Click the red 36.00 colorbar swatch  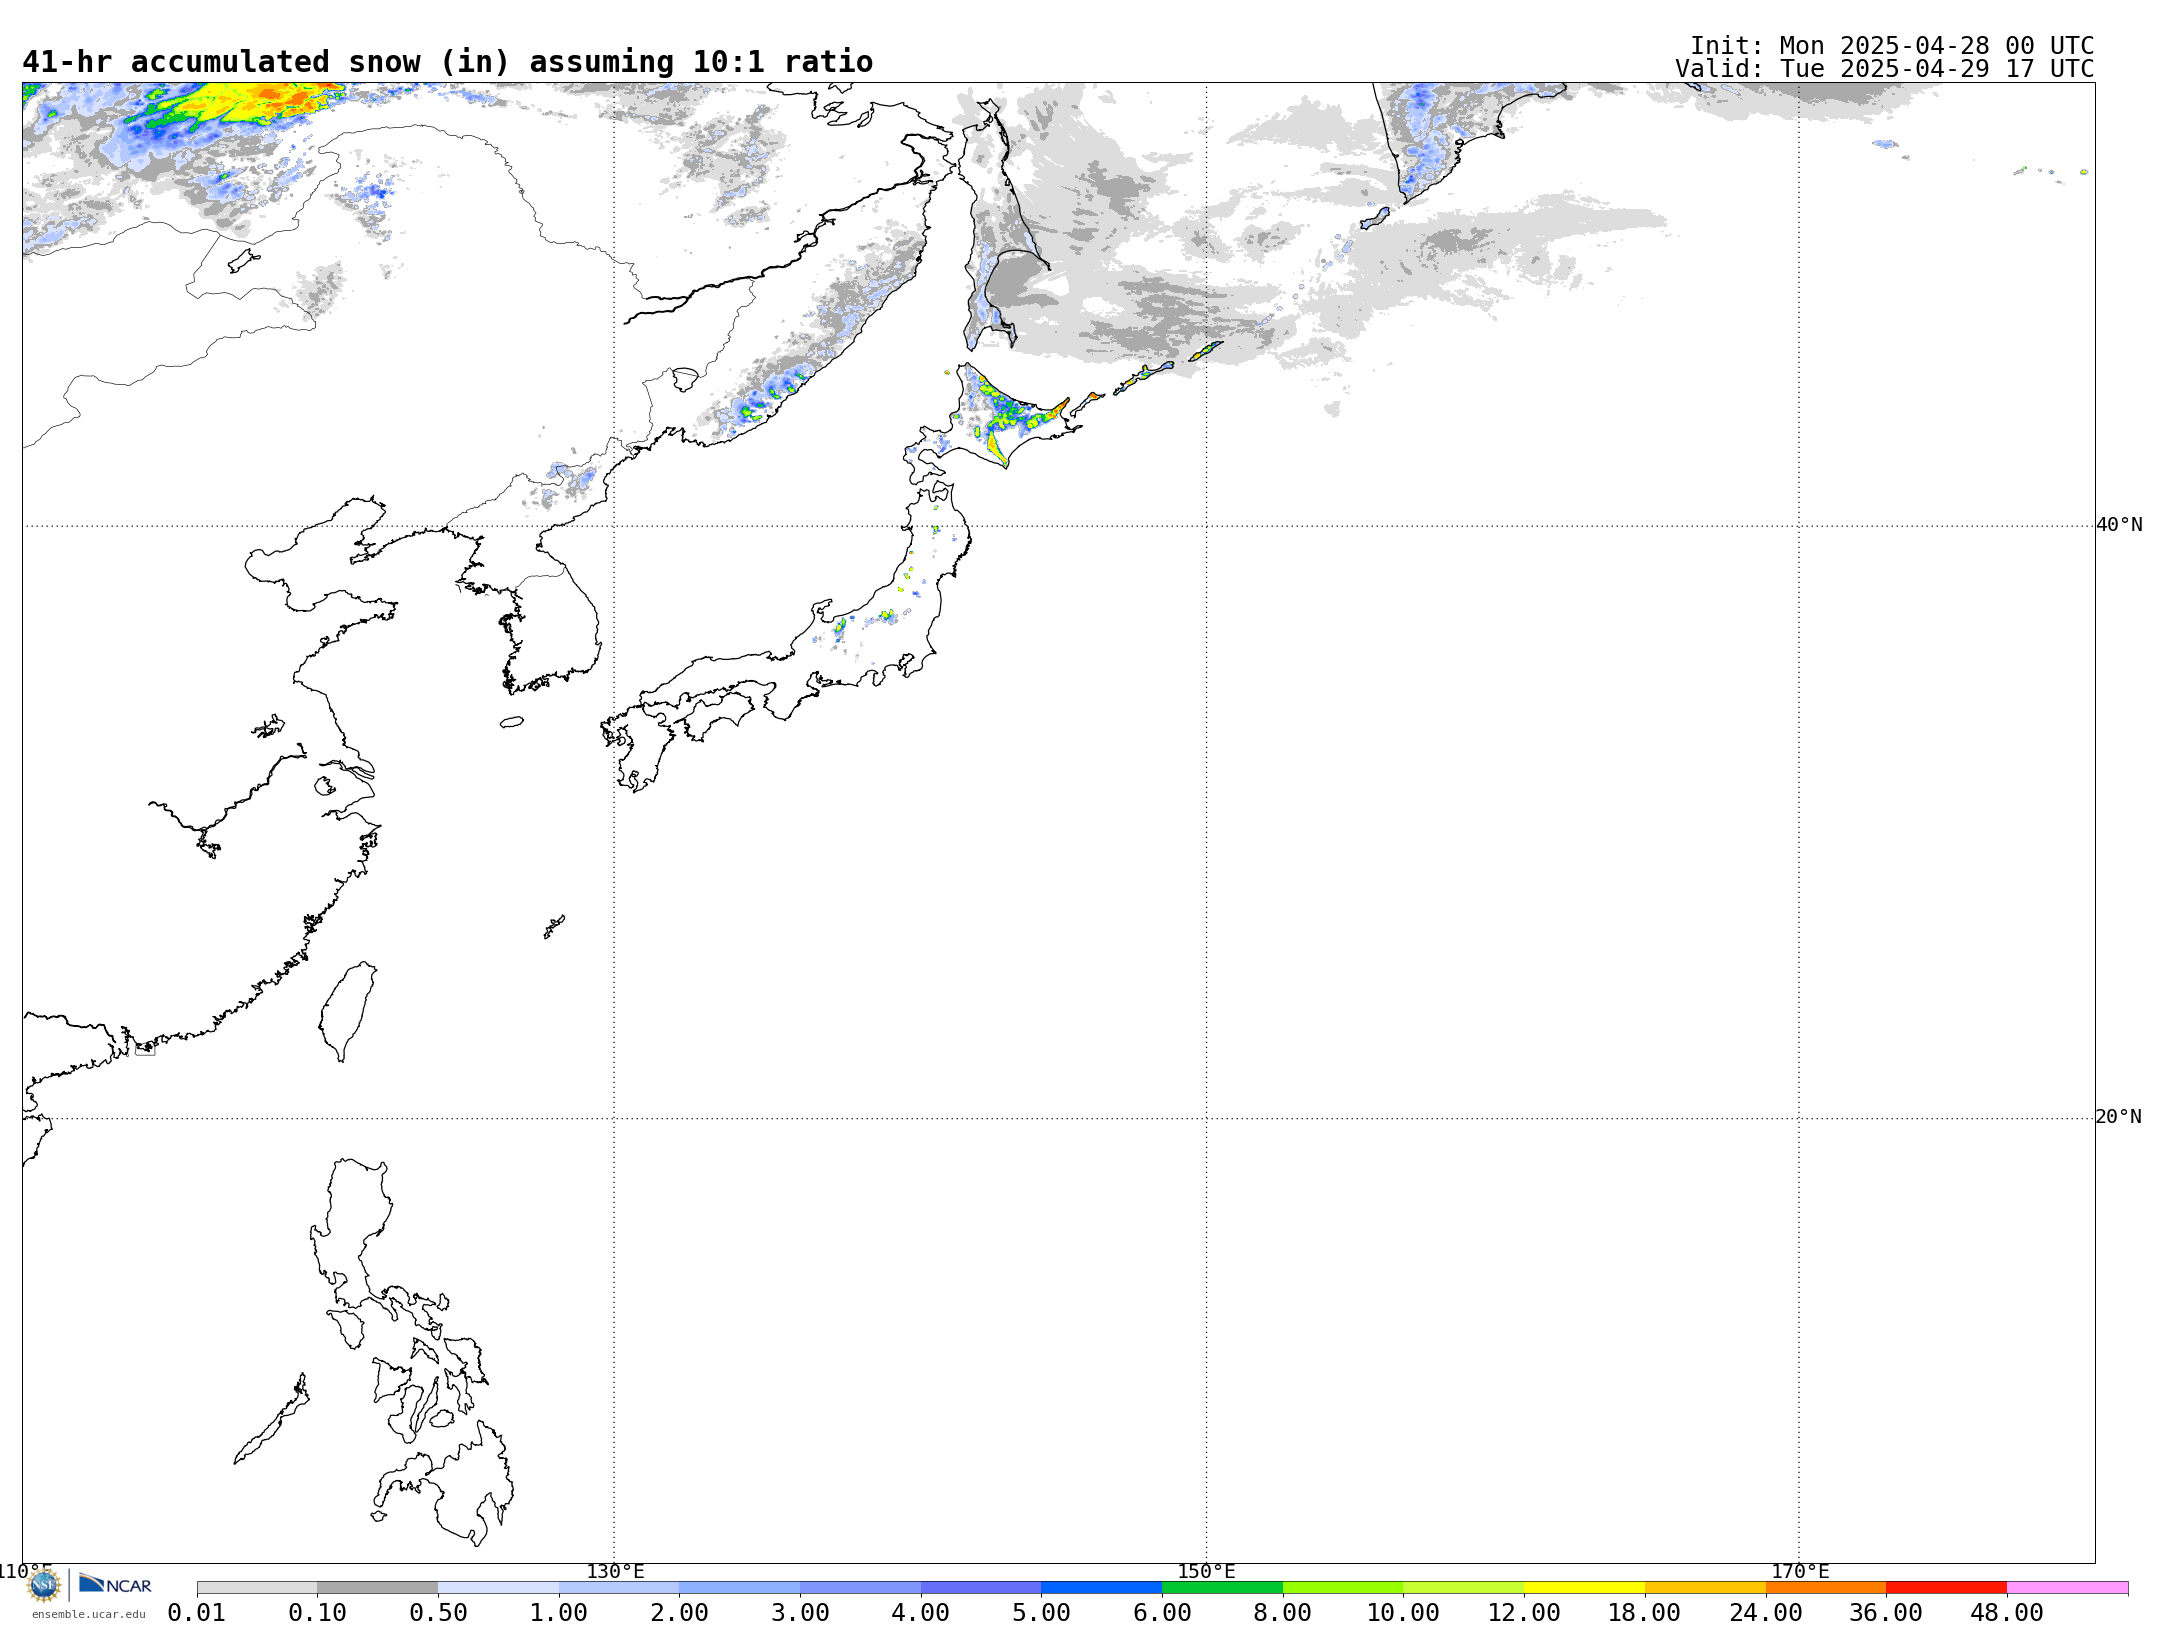[1946, 1588]
